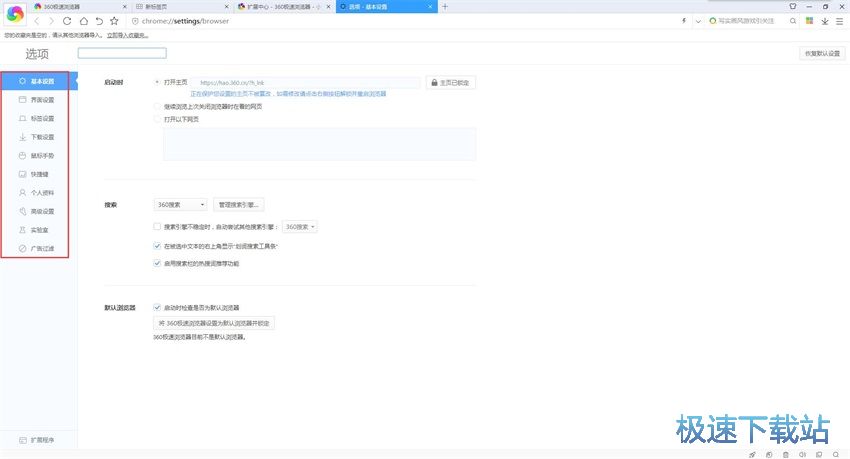Click the skin shirt icon in title bar
Viewport: 850px width, 459px height.
[793, 7]
